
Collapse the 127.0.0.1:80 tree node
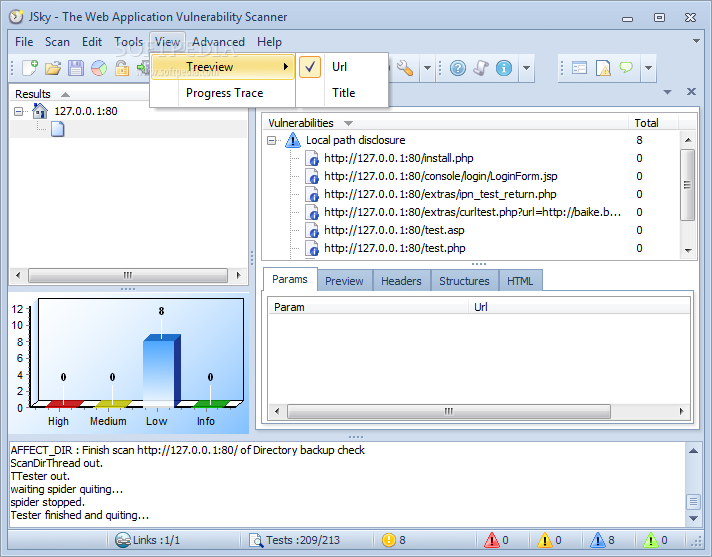pos(19,111)
